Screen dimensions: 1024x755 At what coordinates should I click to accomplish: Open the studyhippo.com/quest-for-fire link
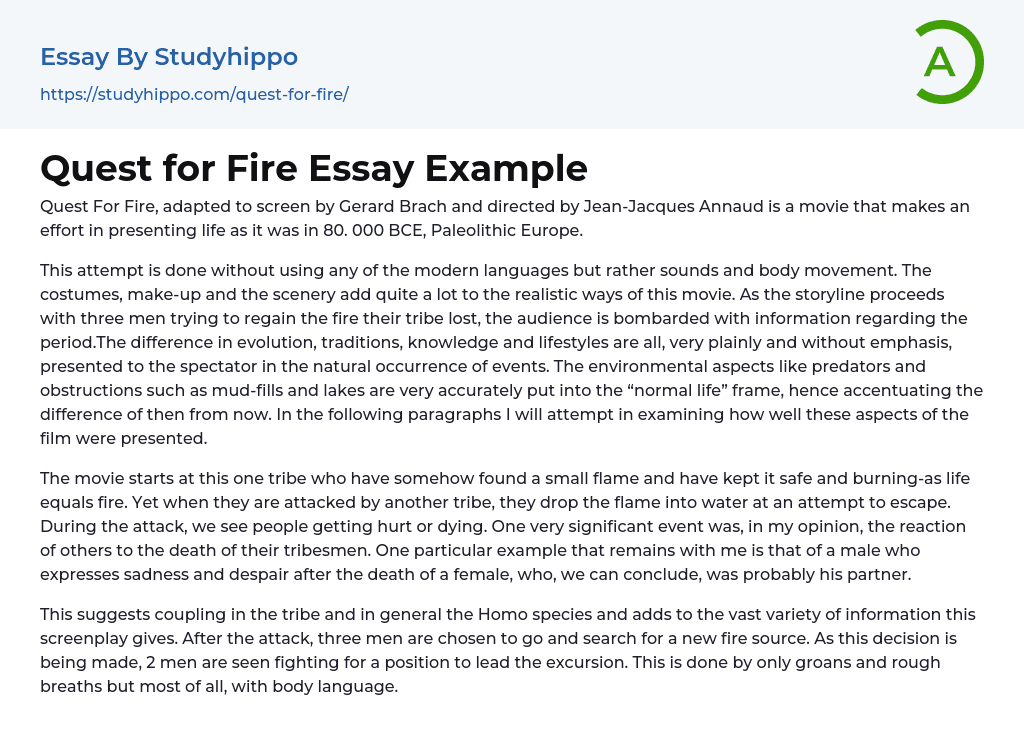click(194, 95)
